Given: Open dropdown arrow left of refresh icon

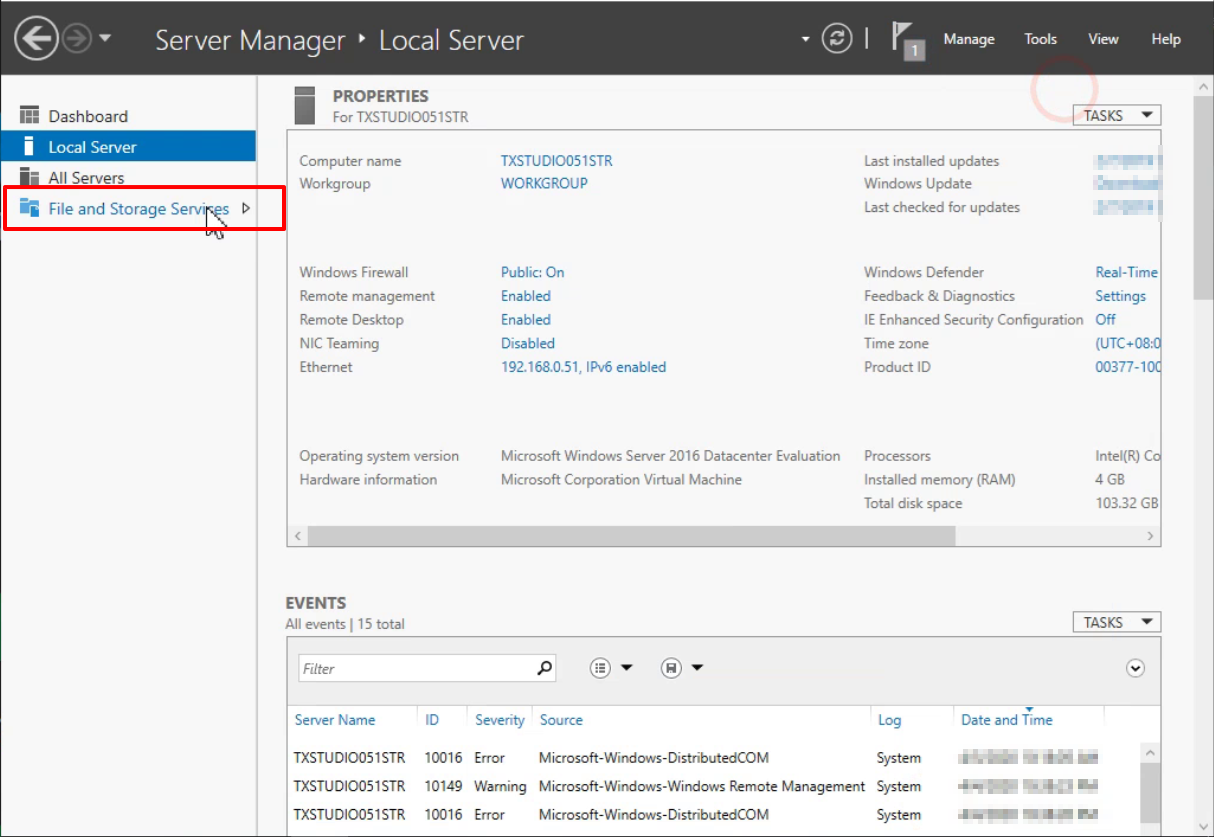Looking at the screenshot, I should pyautogui.click(x=806, y=40).
